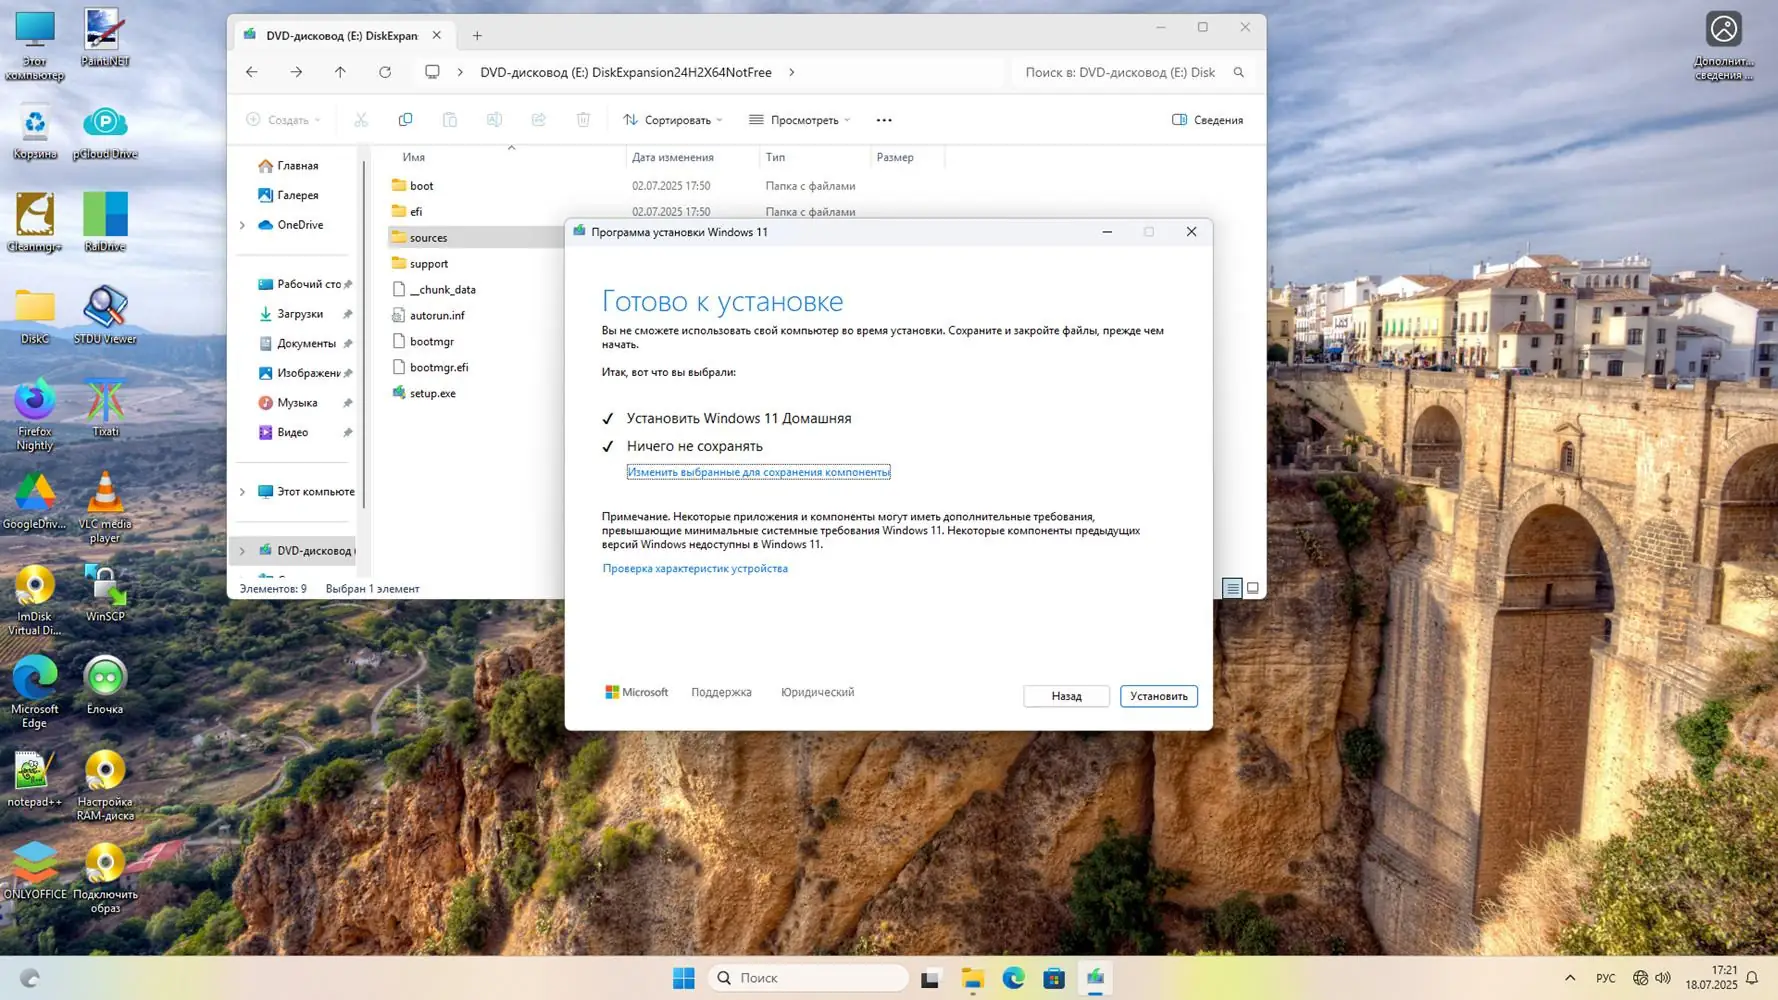
Task: Open the RaiDrive desktop shortcut
Action: 105,222
